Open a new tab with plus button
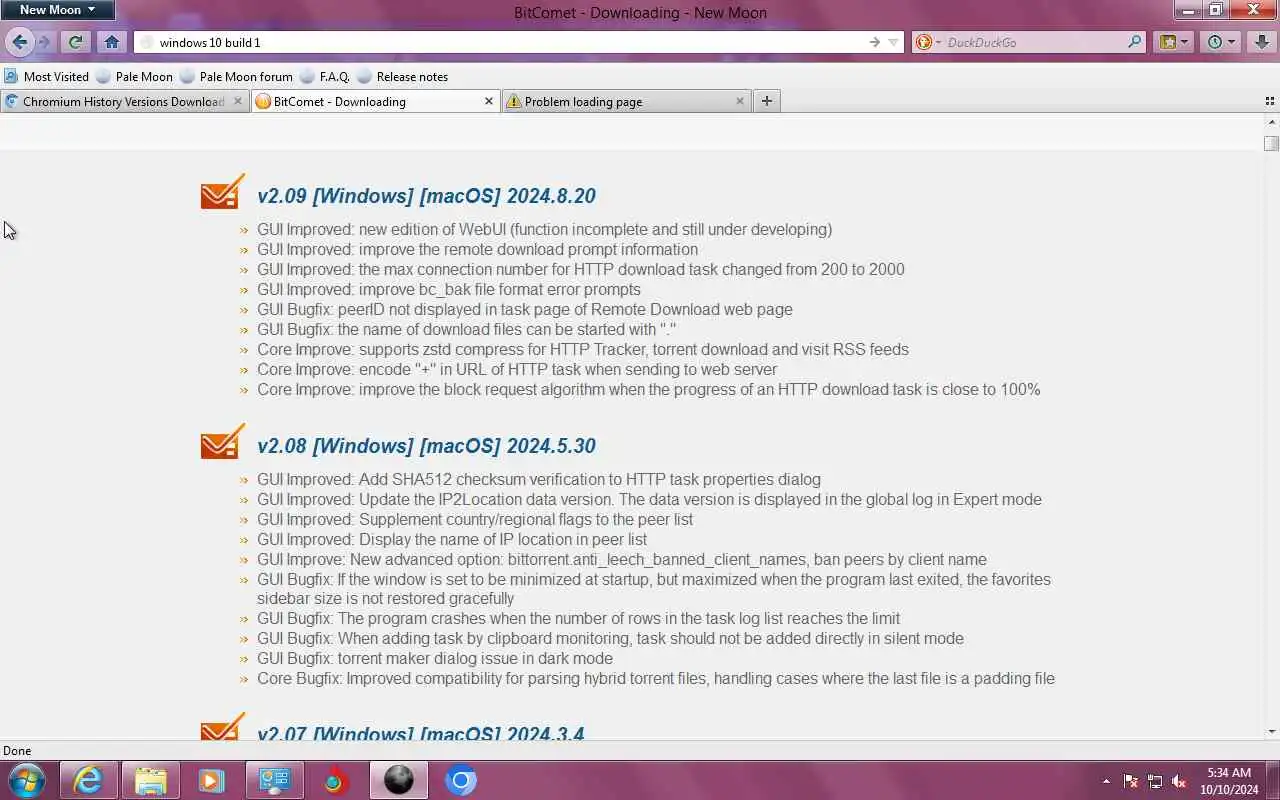1280x800 pixels. [767, 101]
